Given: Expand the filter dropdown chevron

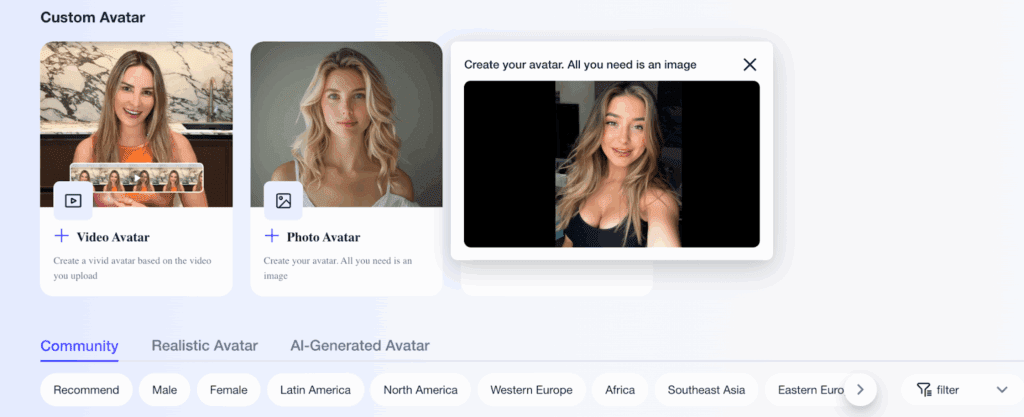Looking at the screenshot, I should click(1002, 390).
